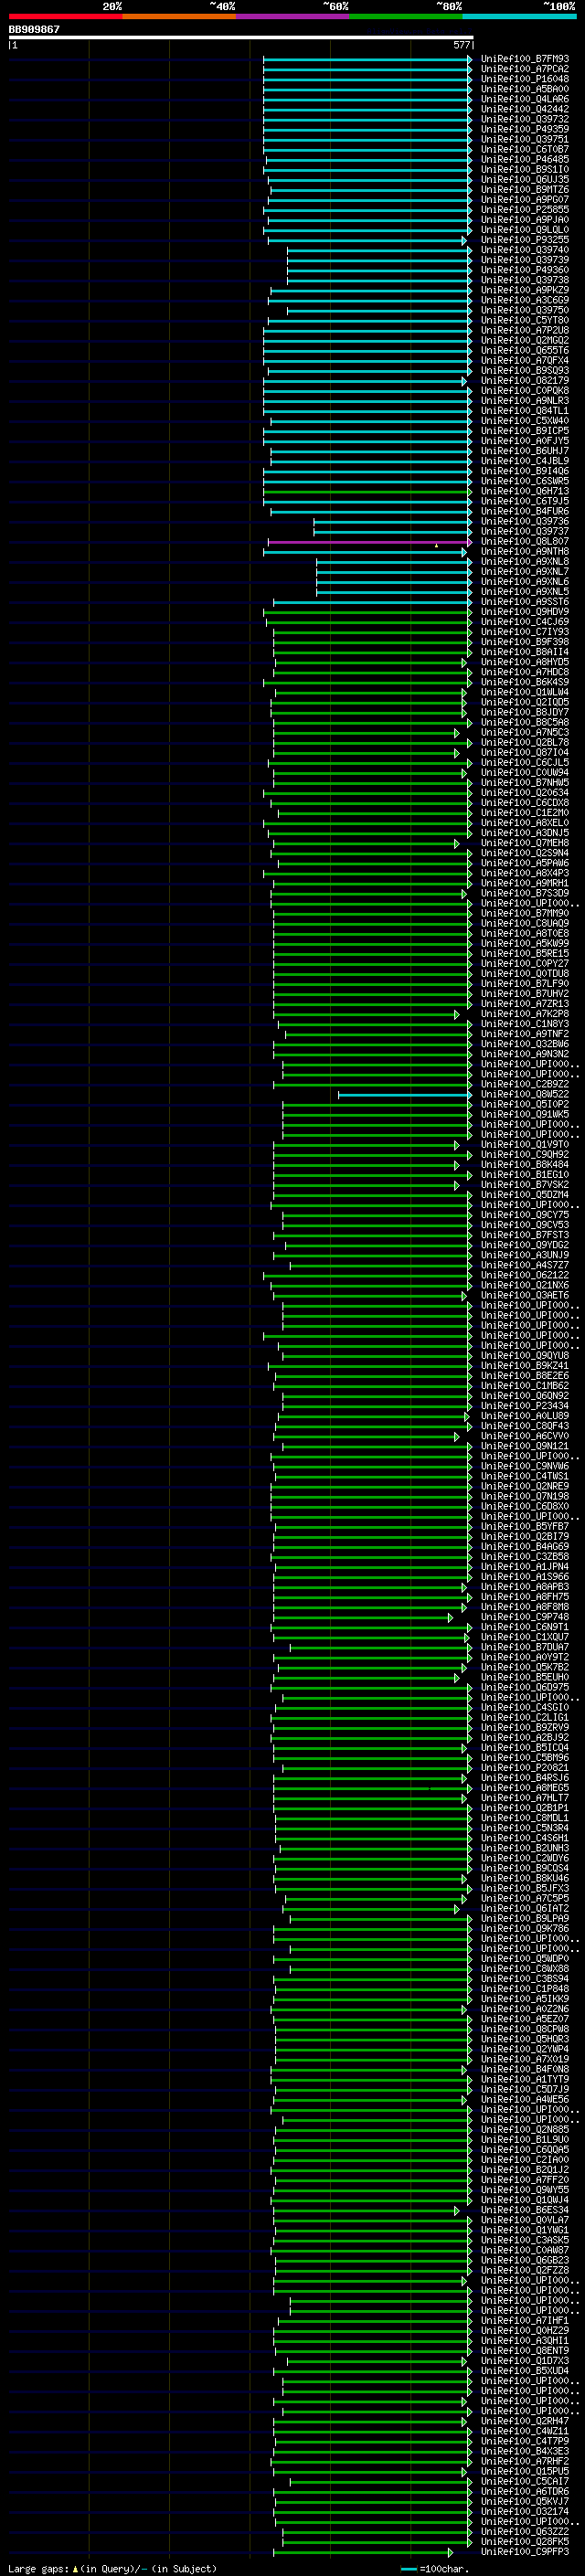Select the UniRef100_Q15PU5 hit label
Screen dimensions: 585x2576
point(525,2471)
